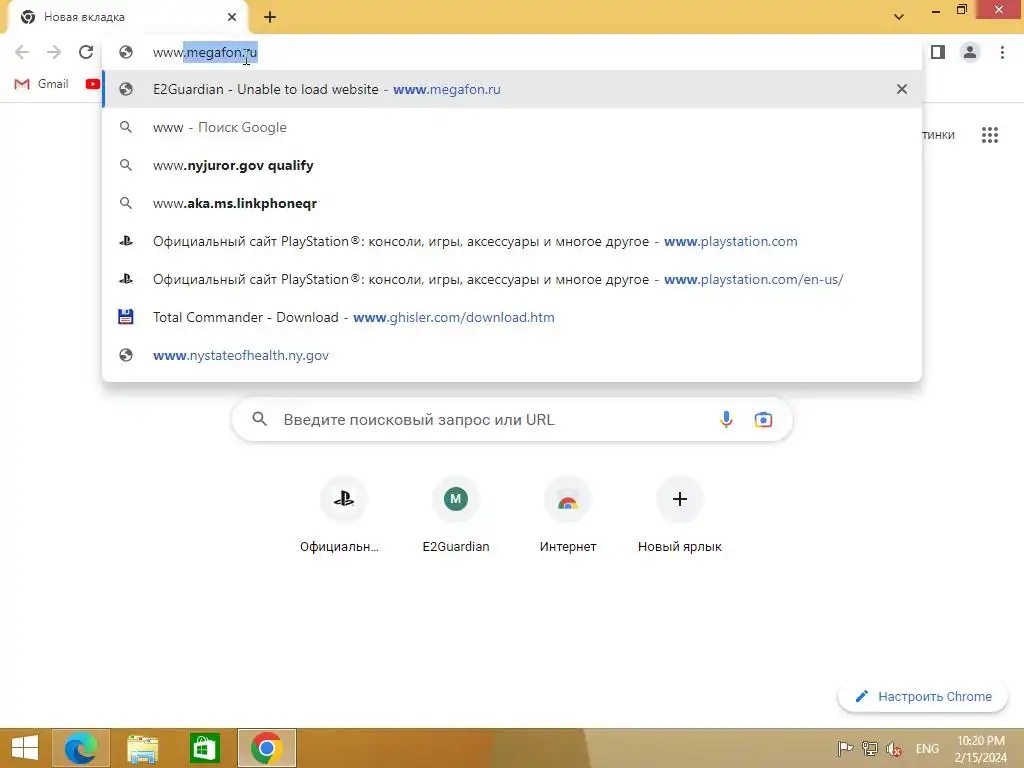Go back with the back arrow

click(x=22, y=52)
